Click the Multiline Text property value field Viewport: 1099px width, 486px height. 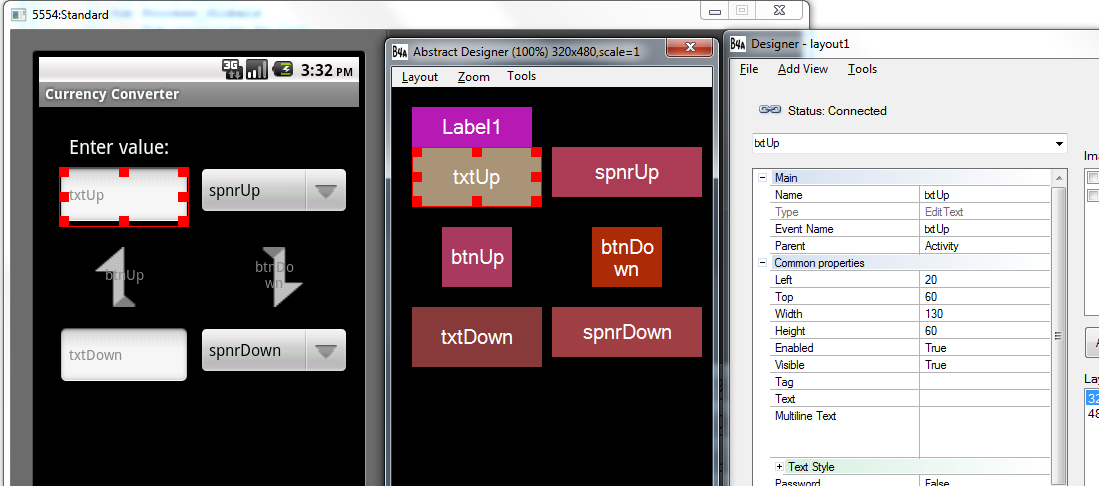985,433
